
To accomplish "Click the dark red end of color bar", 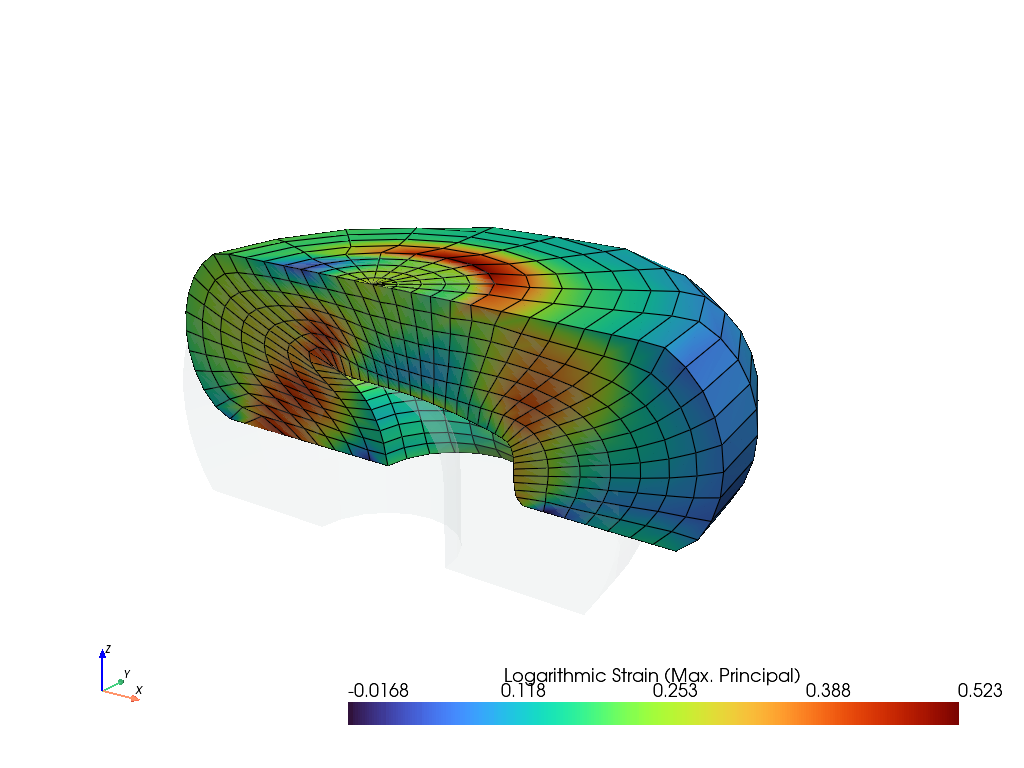I will point(947,713).
